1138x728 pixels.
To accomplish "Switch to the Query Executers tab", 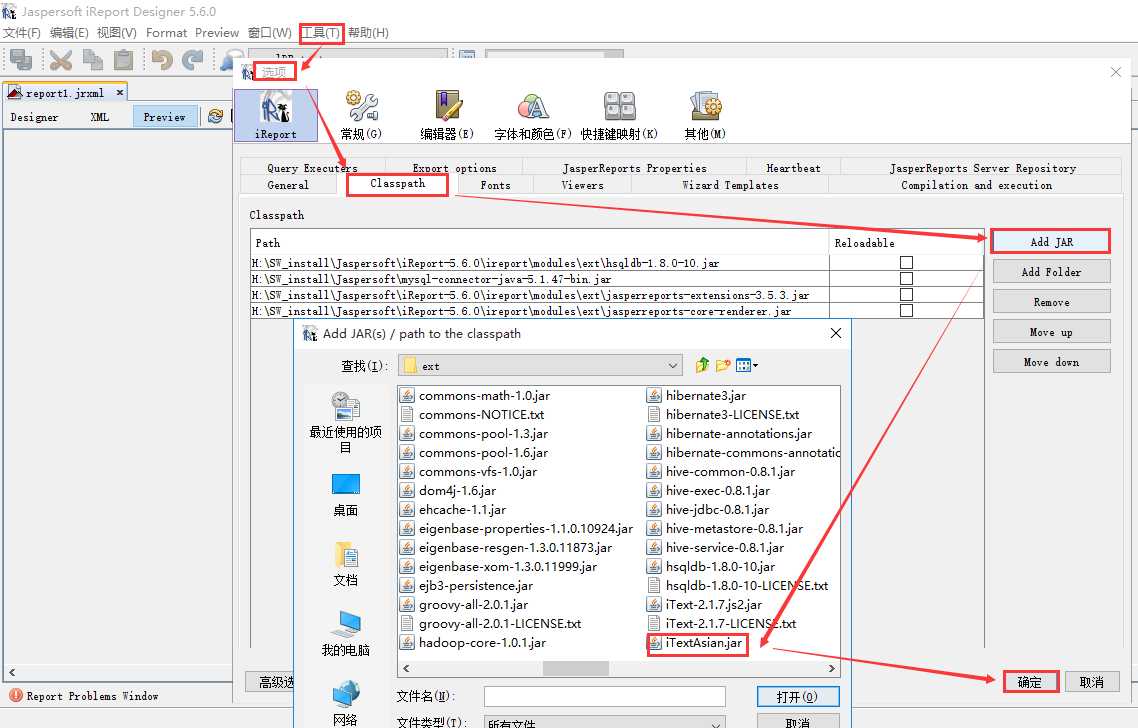I will coord(312,168).
